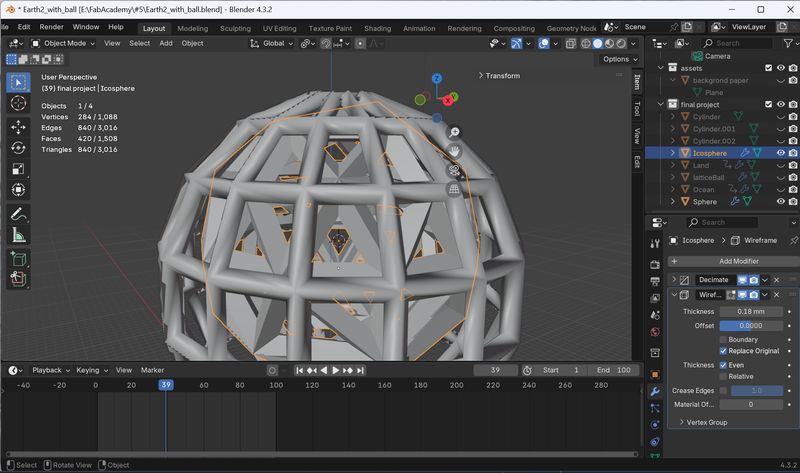The image size is (800, 473).
Task: Choose the Move tool
Action: [x=18, y=127]
